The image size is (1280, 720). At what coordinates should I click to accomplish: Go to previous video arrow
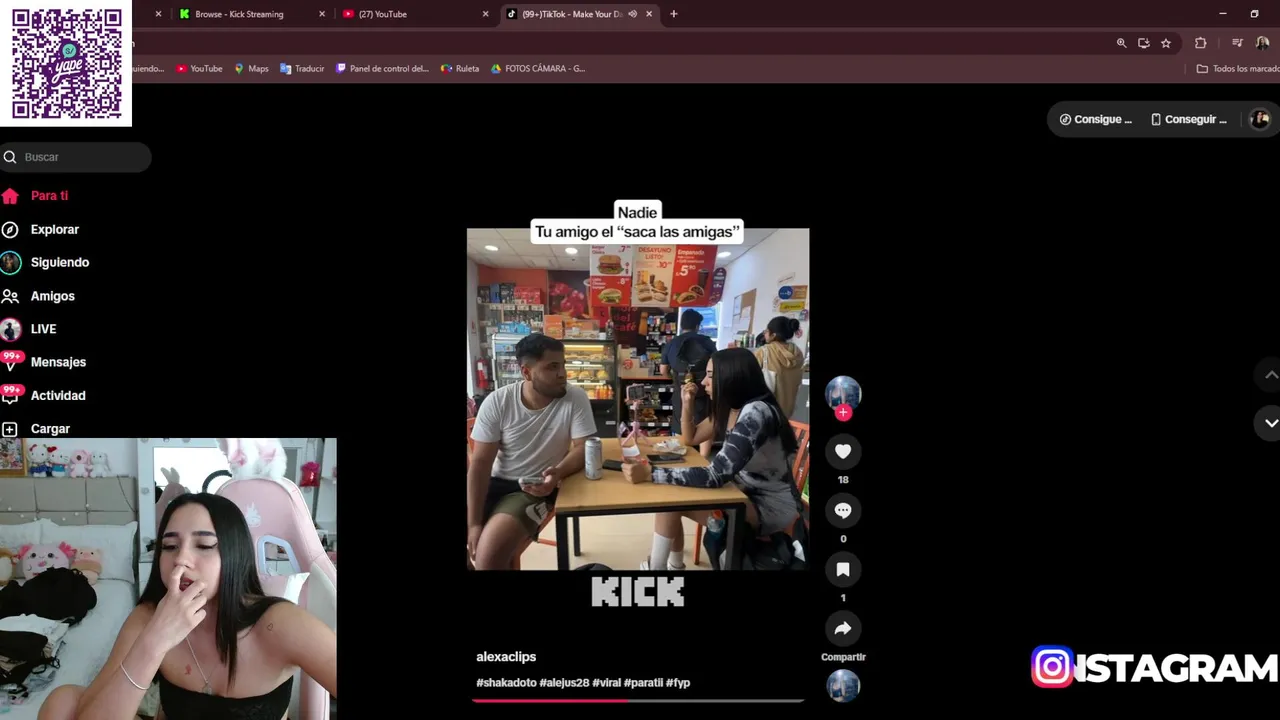[1271, 375]
